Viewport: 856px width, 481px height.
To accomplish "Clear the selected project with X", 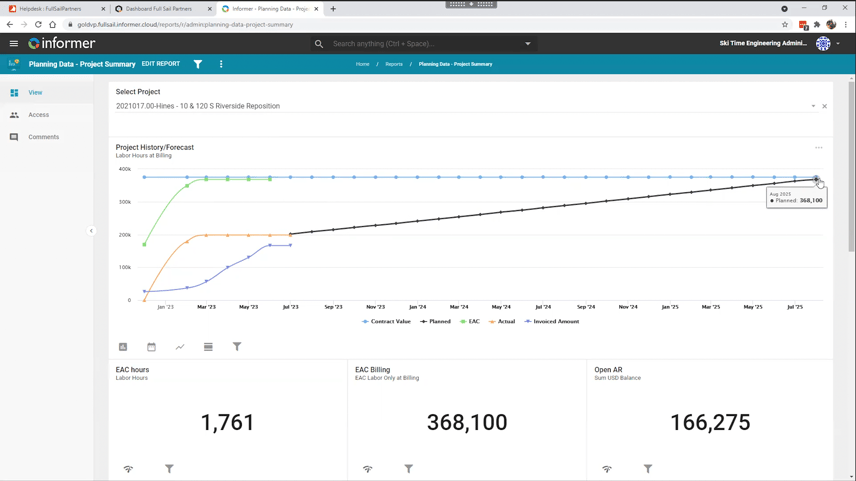I will tap(824, 106).
